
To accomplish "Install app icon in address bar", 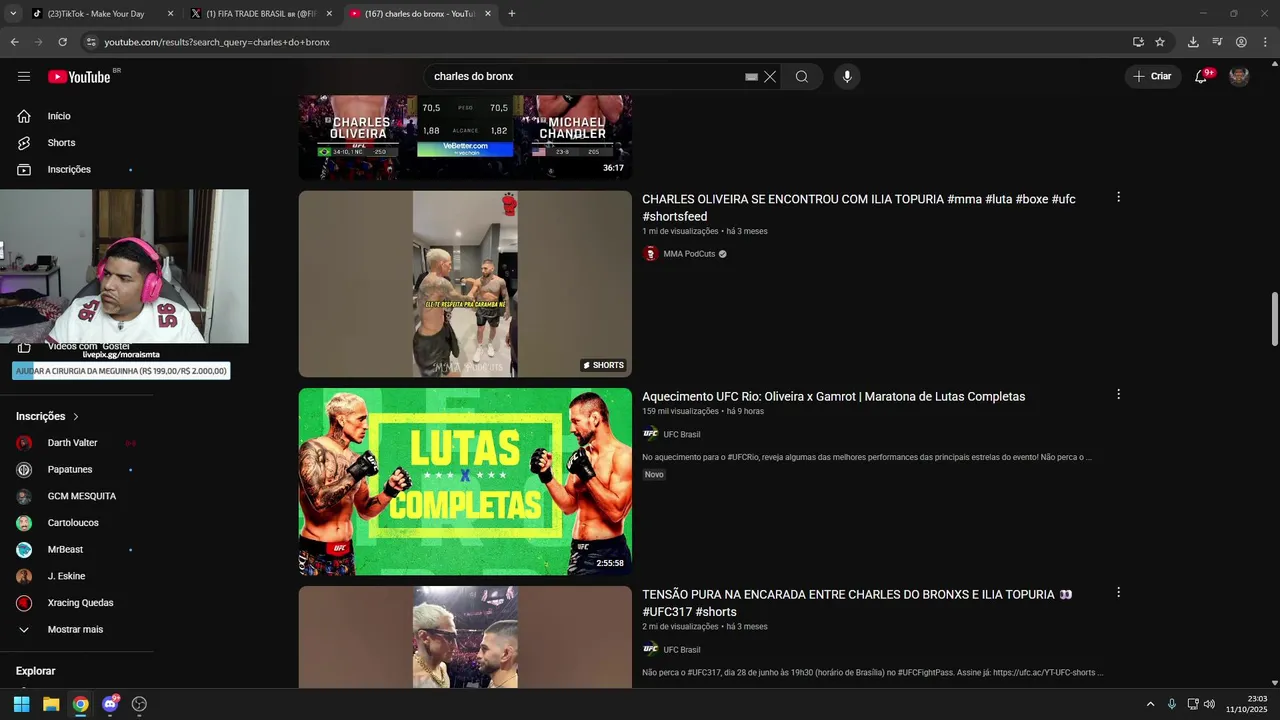I will click(1138, 42).
